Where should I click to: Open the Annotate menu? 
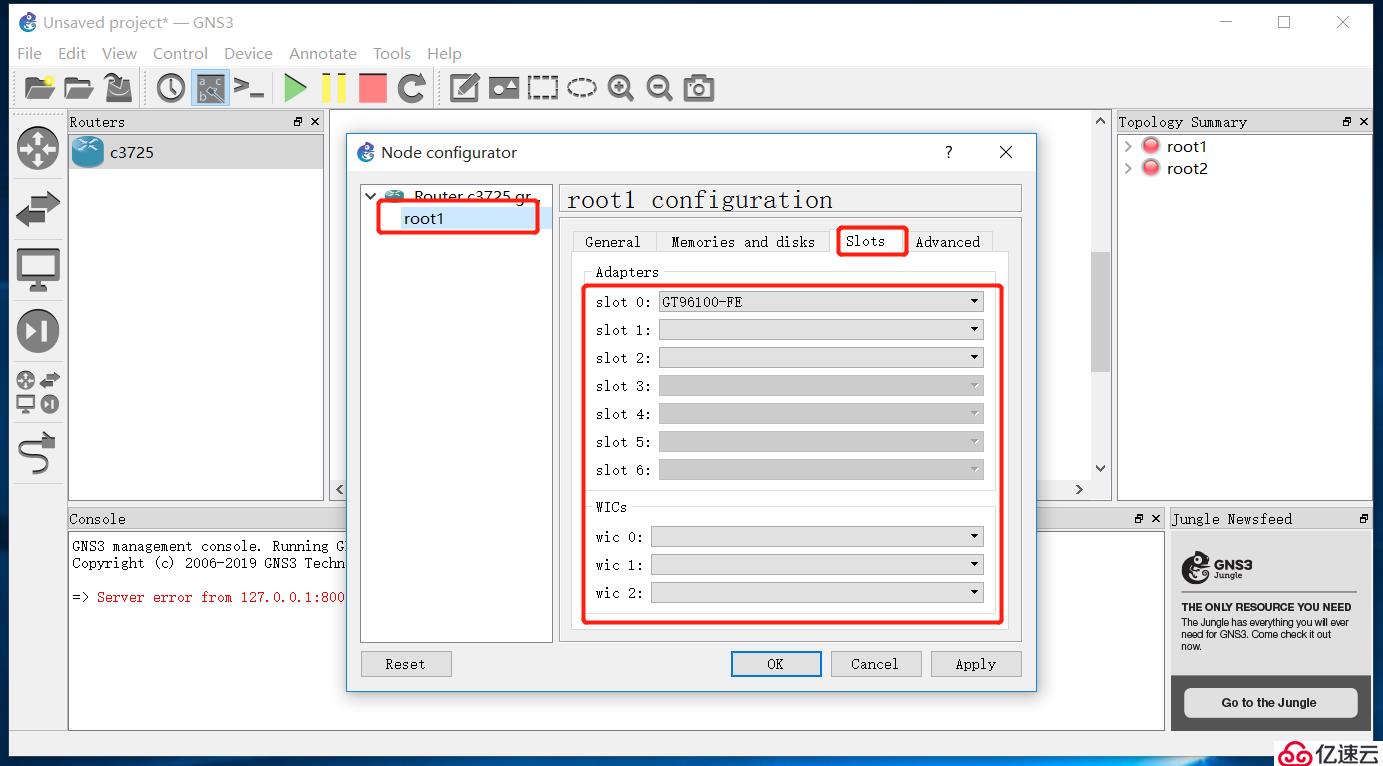click(x=323, y=53)
